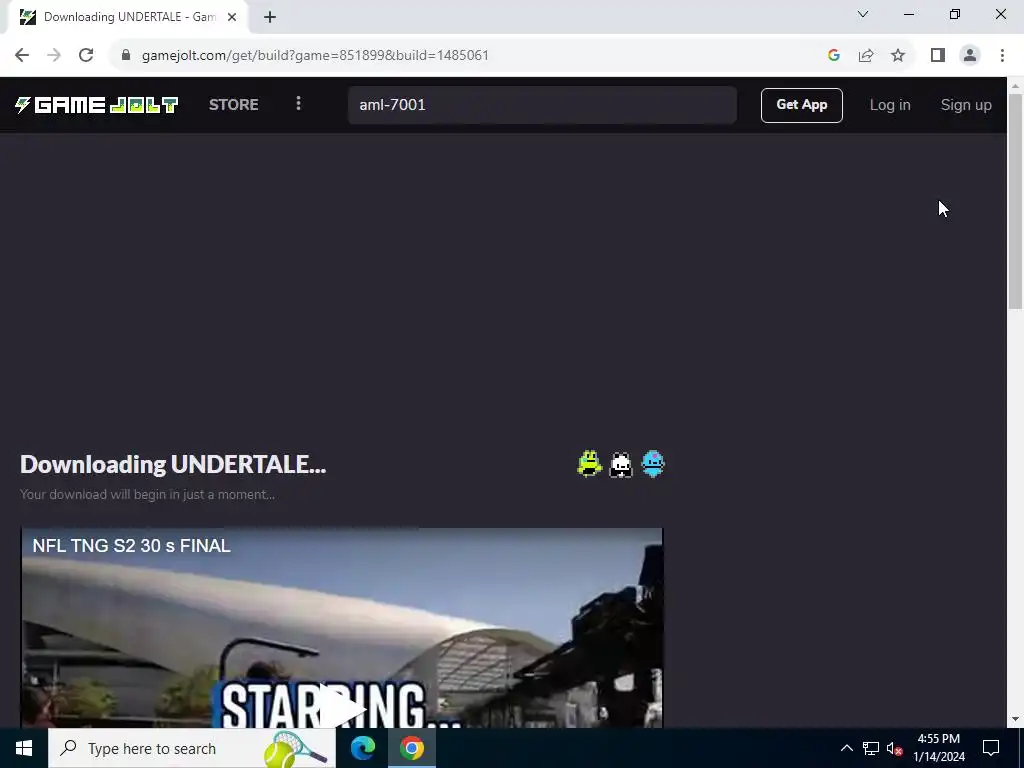Click the scrollbar up arrow

pyautogui.click(x=1015, y=86)
